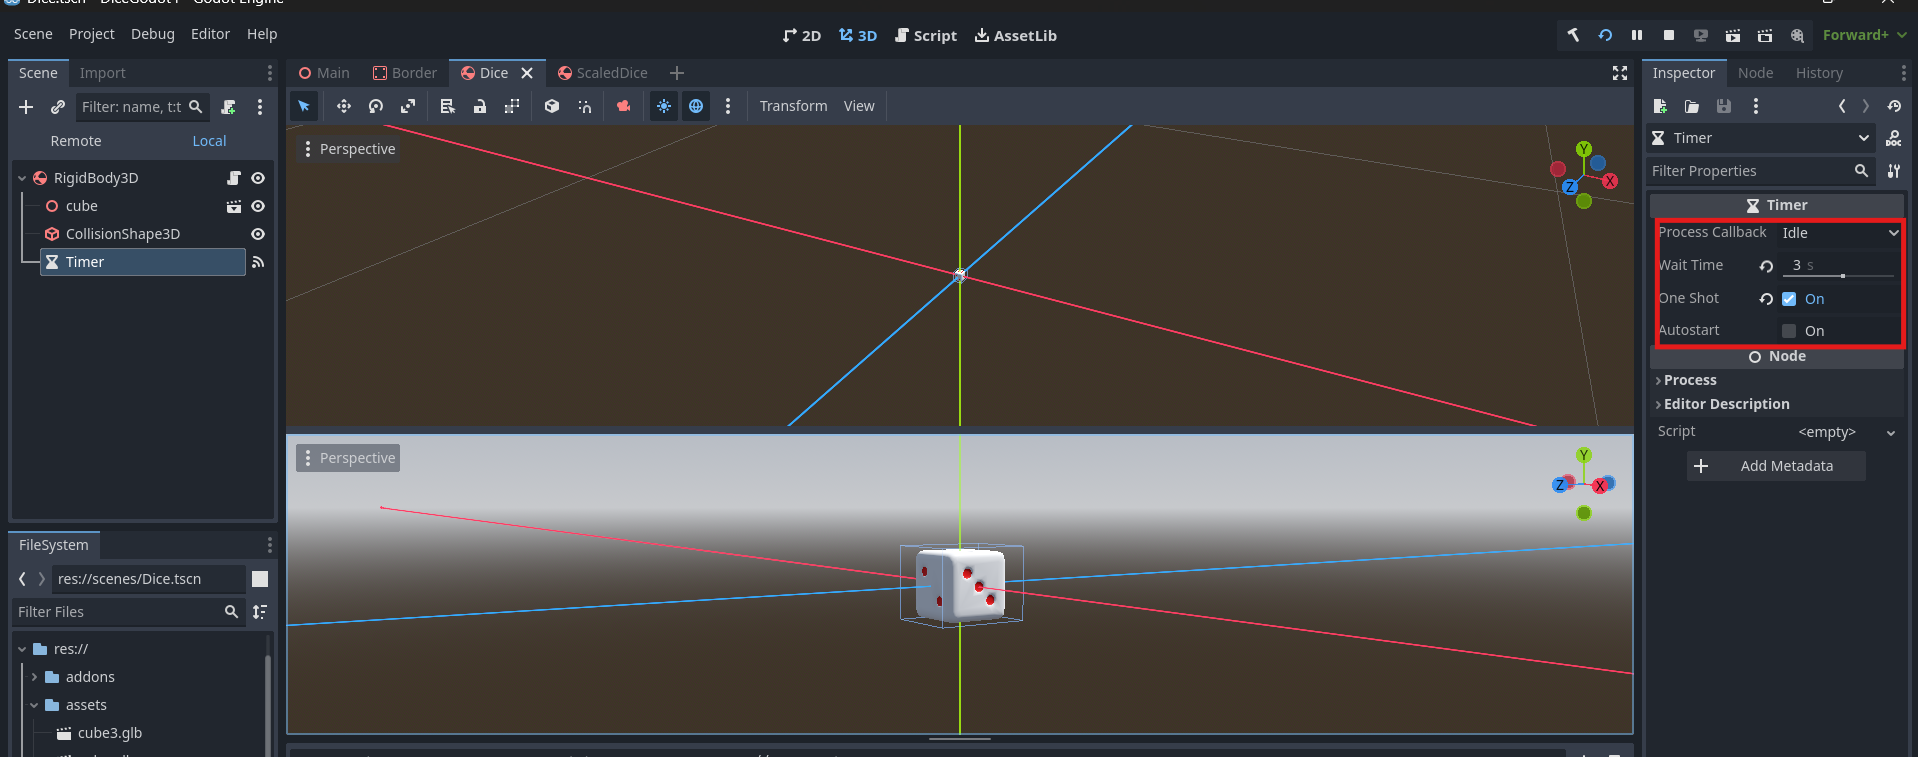Open the Debug menu
The height and width of the screenshot is (757, 1918).
pyautogui.click(x=152, y=34)
